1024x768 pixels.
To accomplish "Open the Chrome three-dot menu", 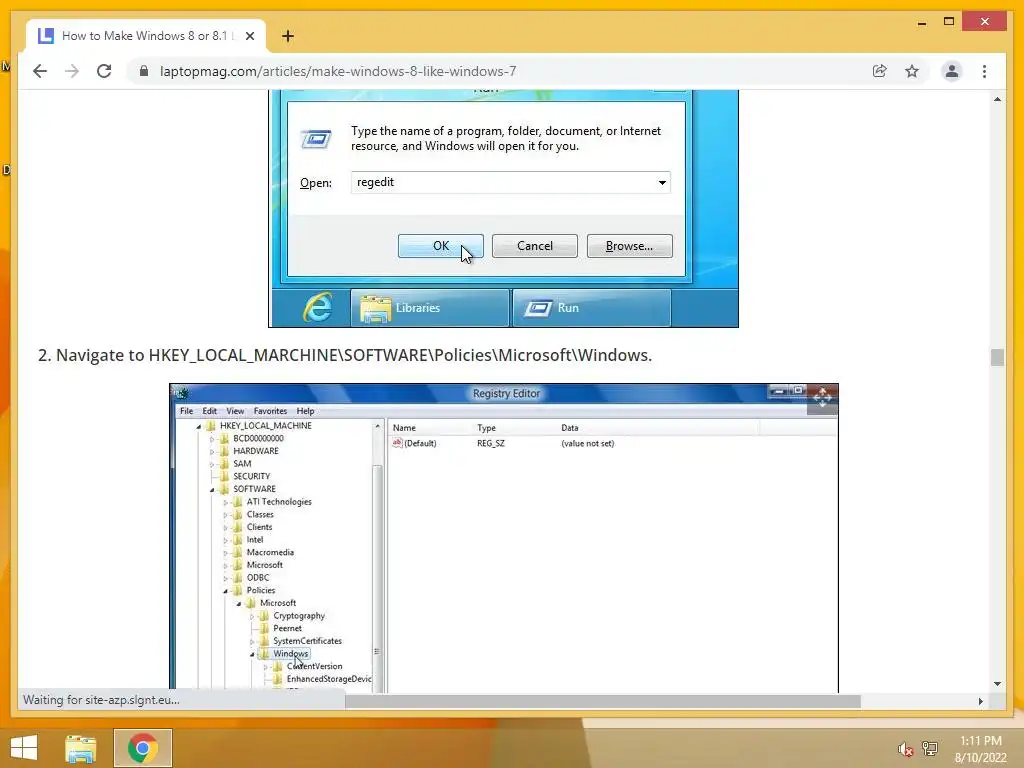I will (x=984, y=71).
